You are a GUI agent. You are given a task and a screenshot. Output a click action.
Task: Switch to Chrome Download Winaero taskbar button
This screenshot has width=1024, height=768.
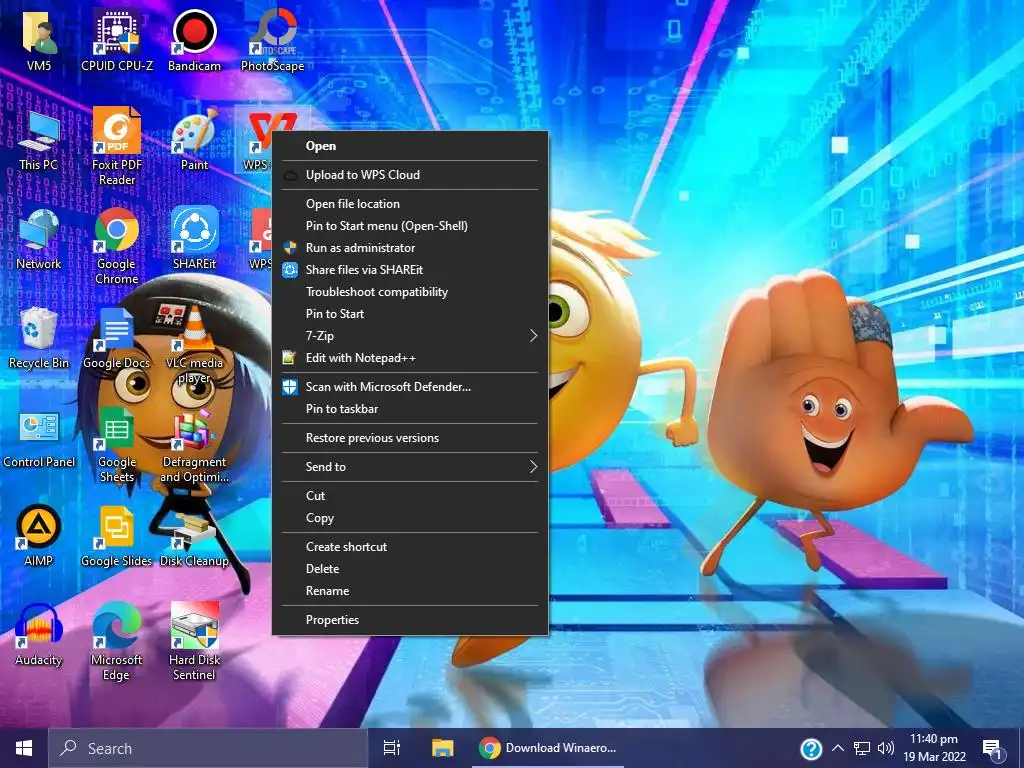point(547,748)
